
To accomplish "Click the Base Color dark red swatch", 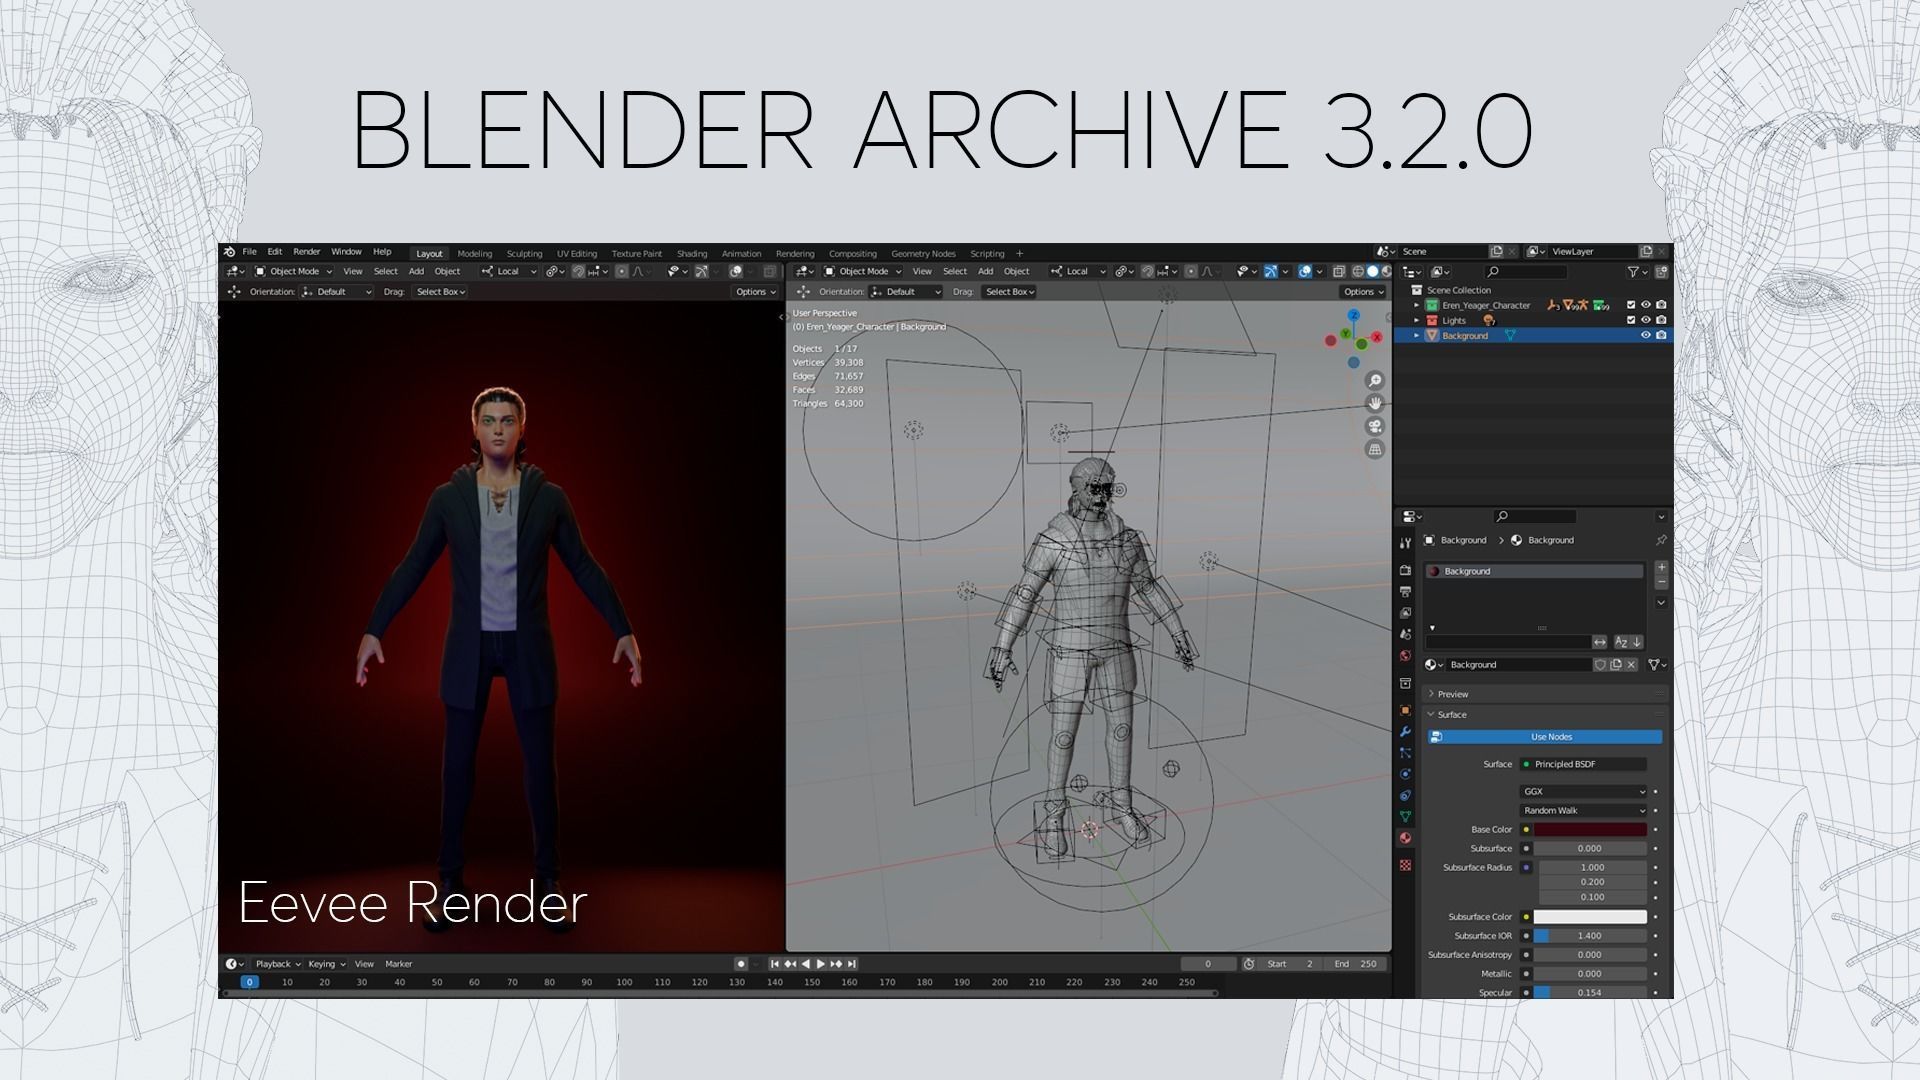I will pos(1590,830).
